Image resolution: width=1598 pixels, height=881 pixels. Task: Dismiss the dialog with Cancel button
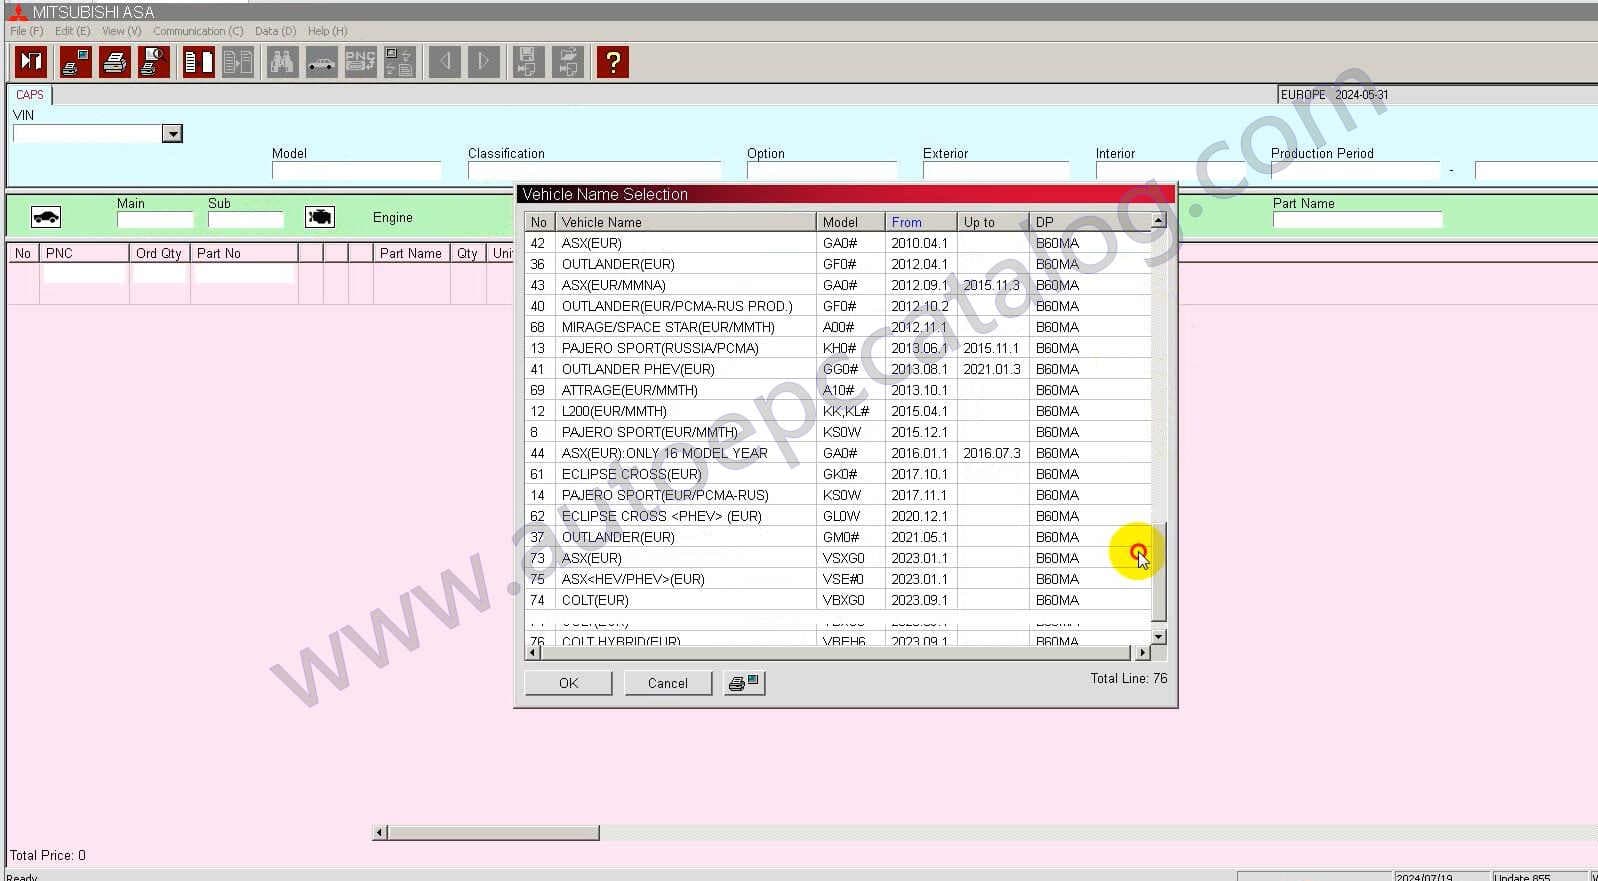667,683
